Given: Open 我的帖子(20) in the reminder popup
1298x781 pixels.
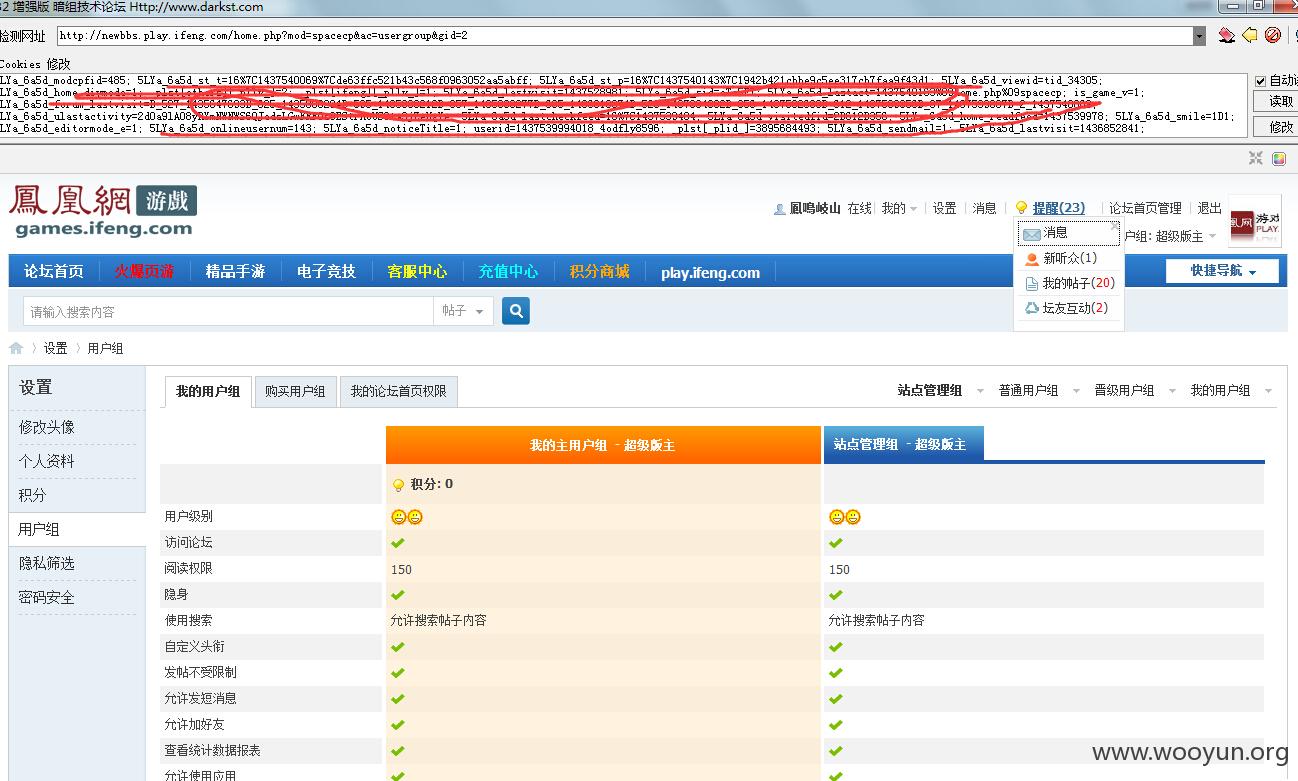Looking at the screenshot, I should click(1070, 283).
